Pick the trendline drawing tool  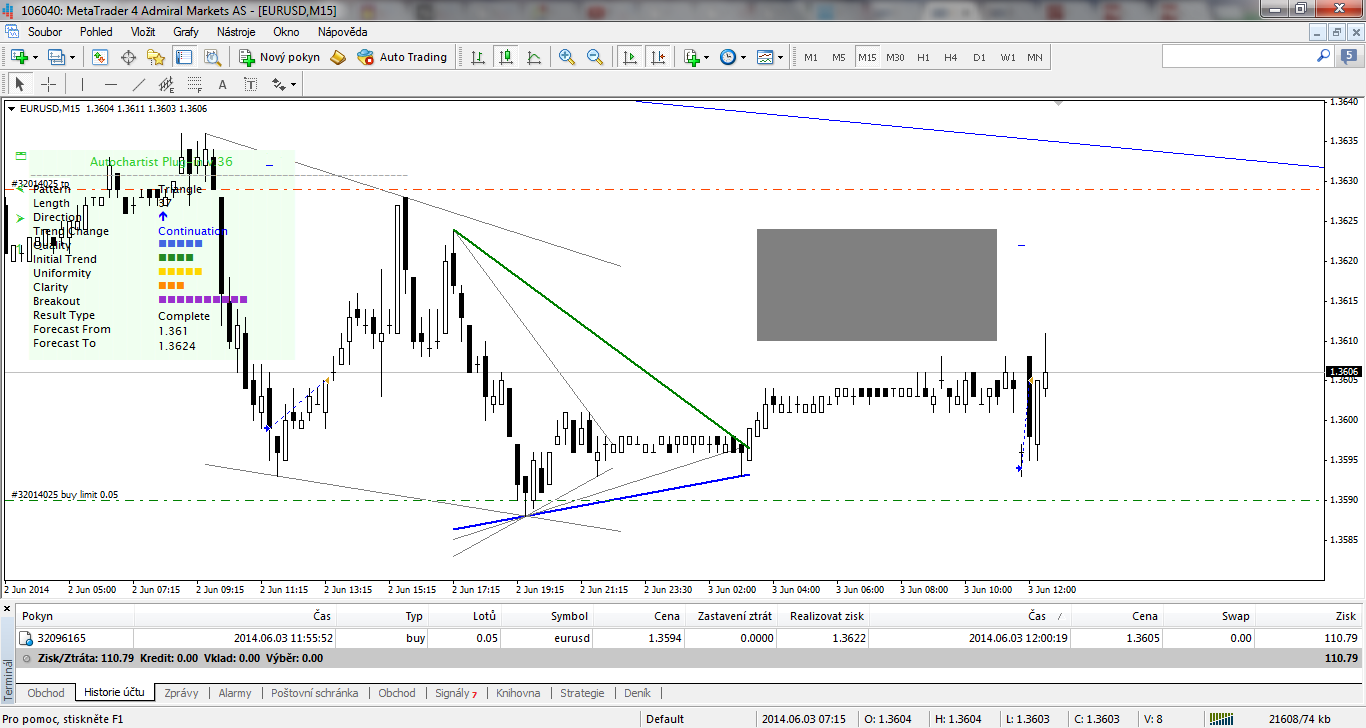click(139, 85)
